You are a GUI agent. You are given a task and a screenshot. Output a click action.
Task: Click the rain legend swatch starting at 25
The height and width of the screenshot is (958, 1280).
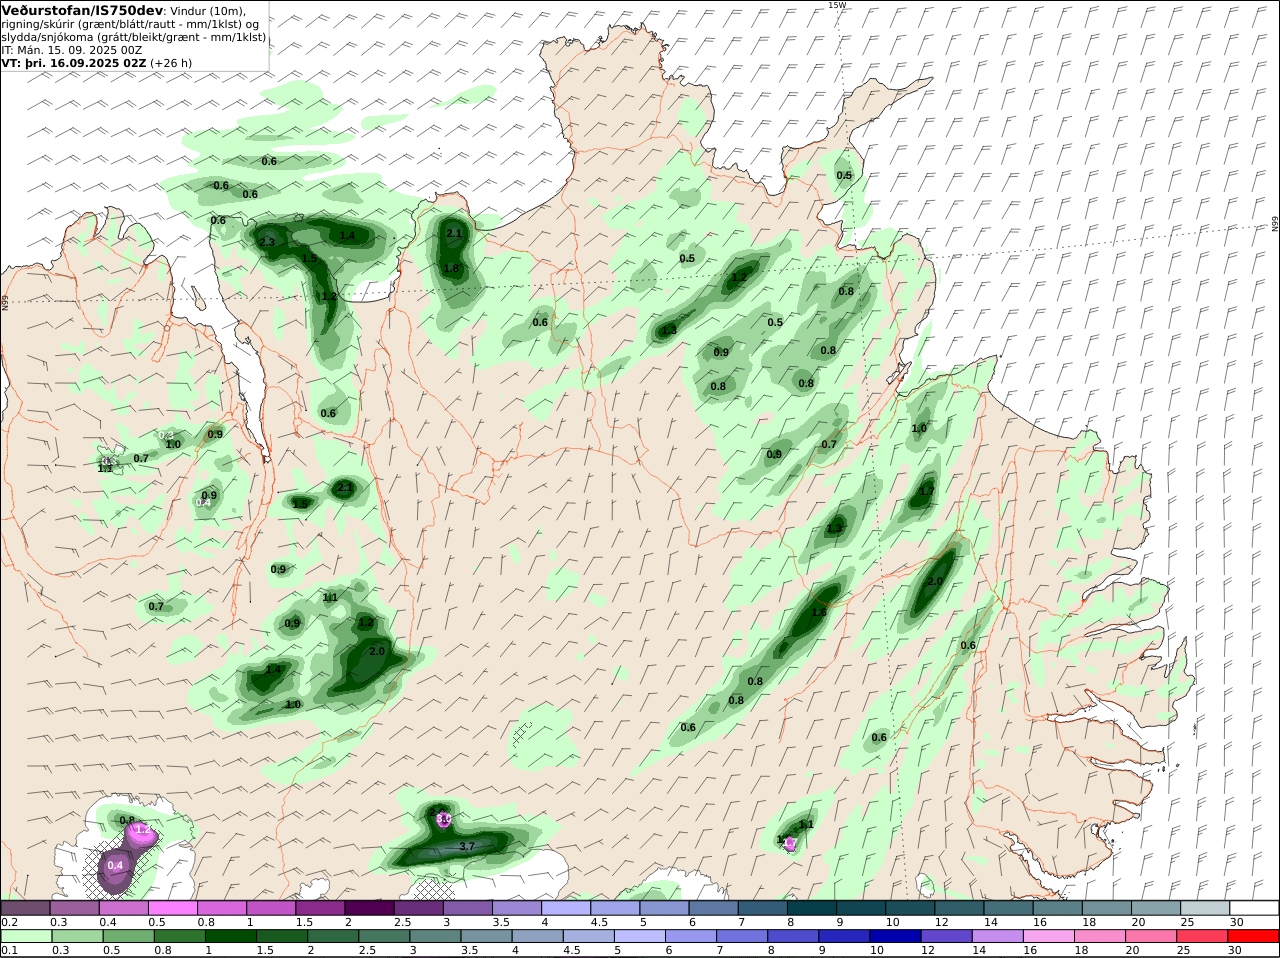[x=1204, y=936]
